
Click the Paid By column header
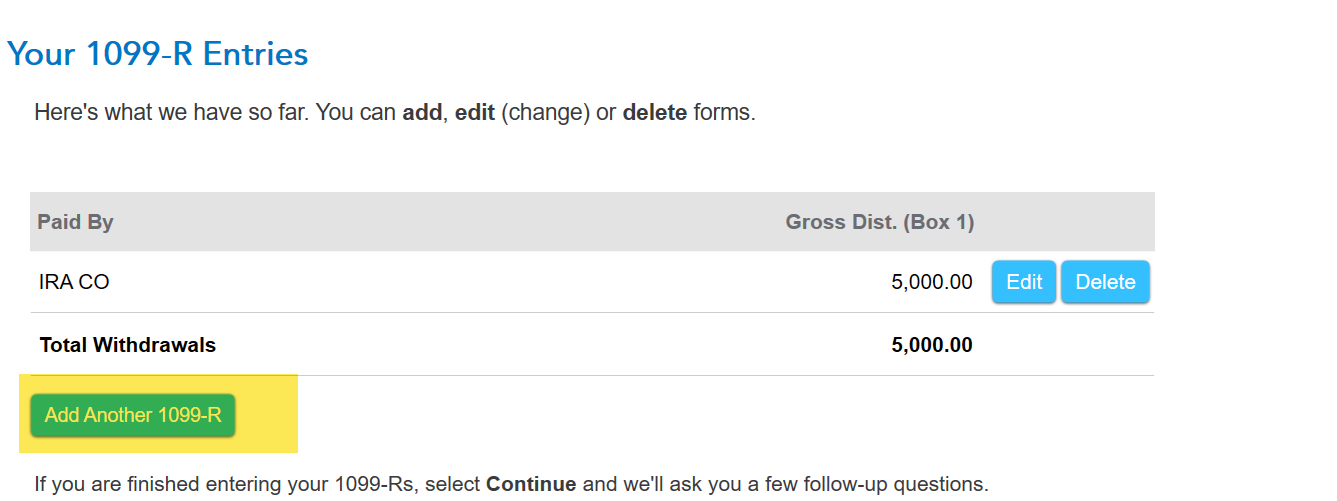[75, 222]
